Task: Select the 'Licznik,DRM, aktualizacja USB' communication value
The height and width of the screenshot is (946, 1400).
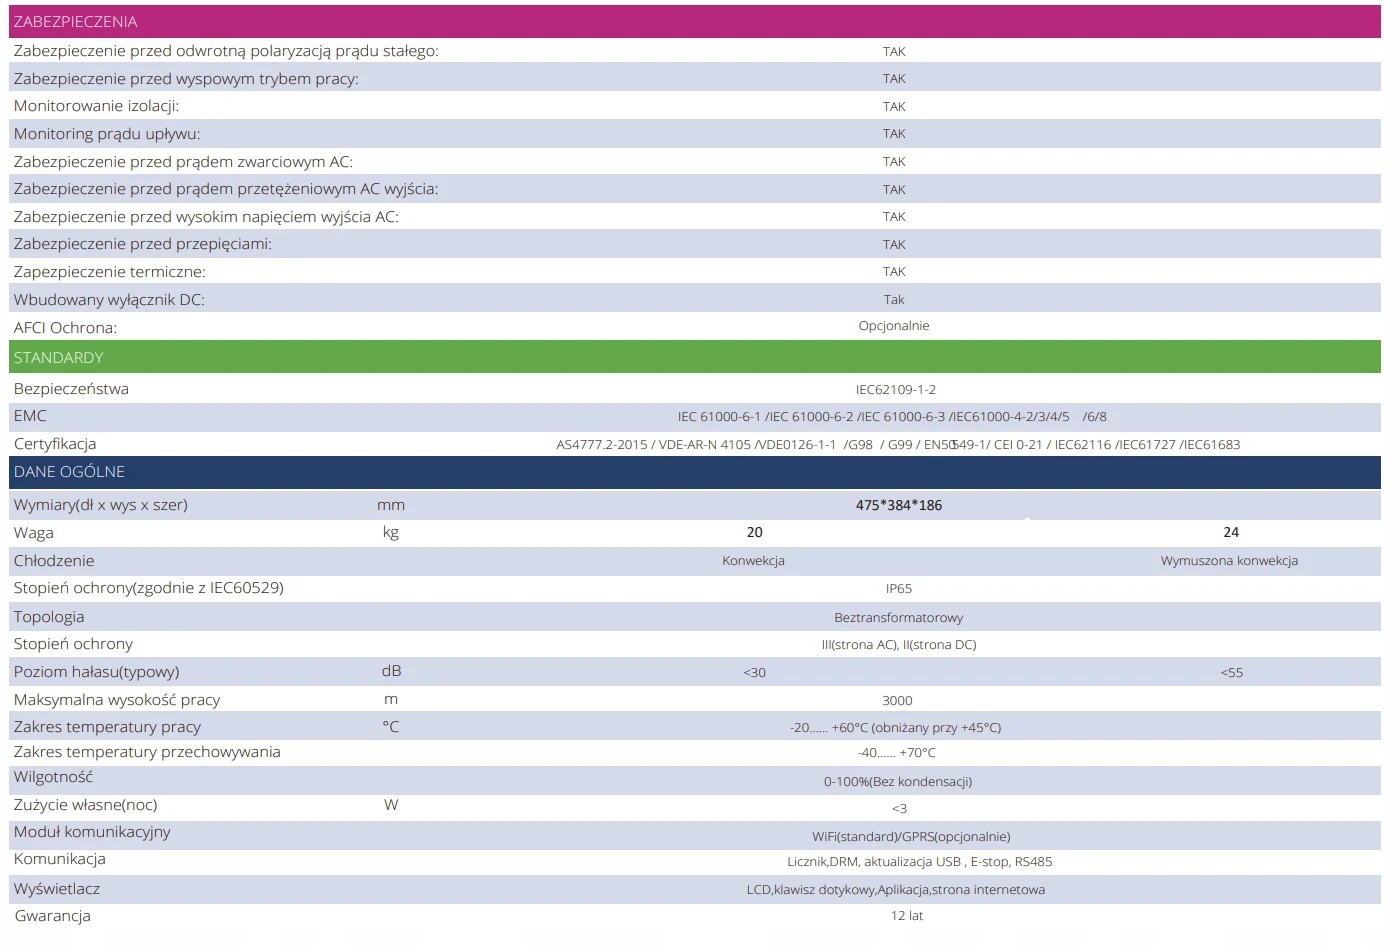Action: [x=919, y=862]
